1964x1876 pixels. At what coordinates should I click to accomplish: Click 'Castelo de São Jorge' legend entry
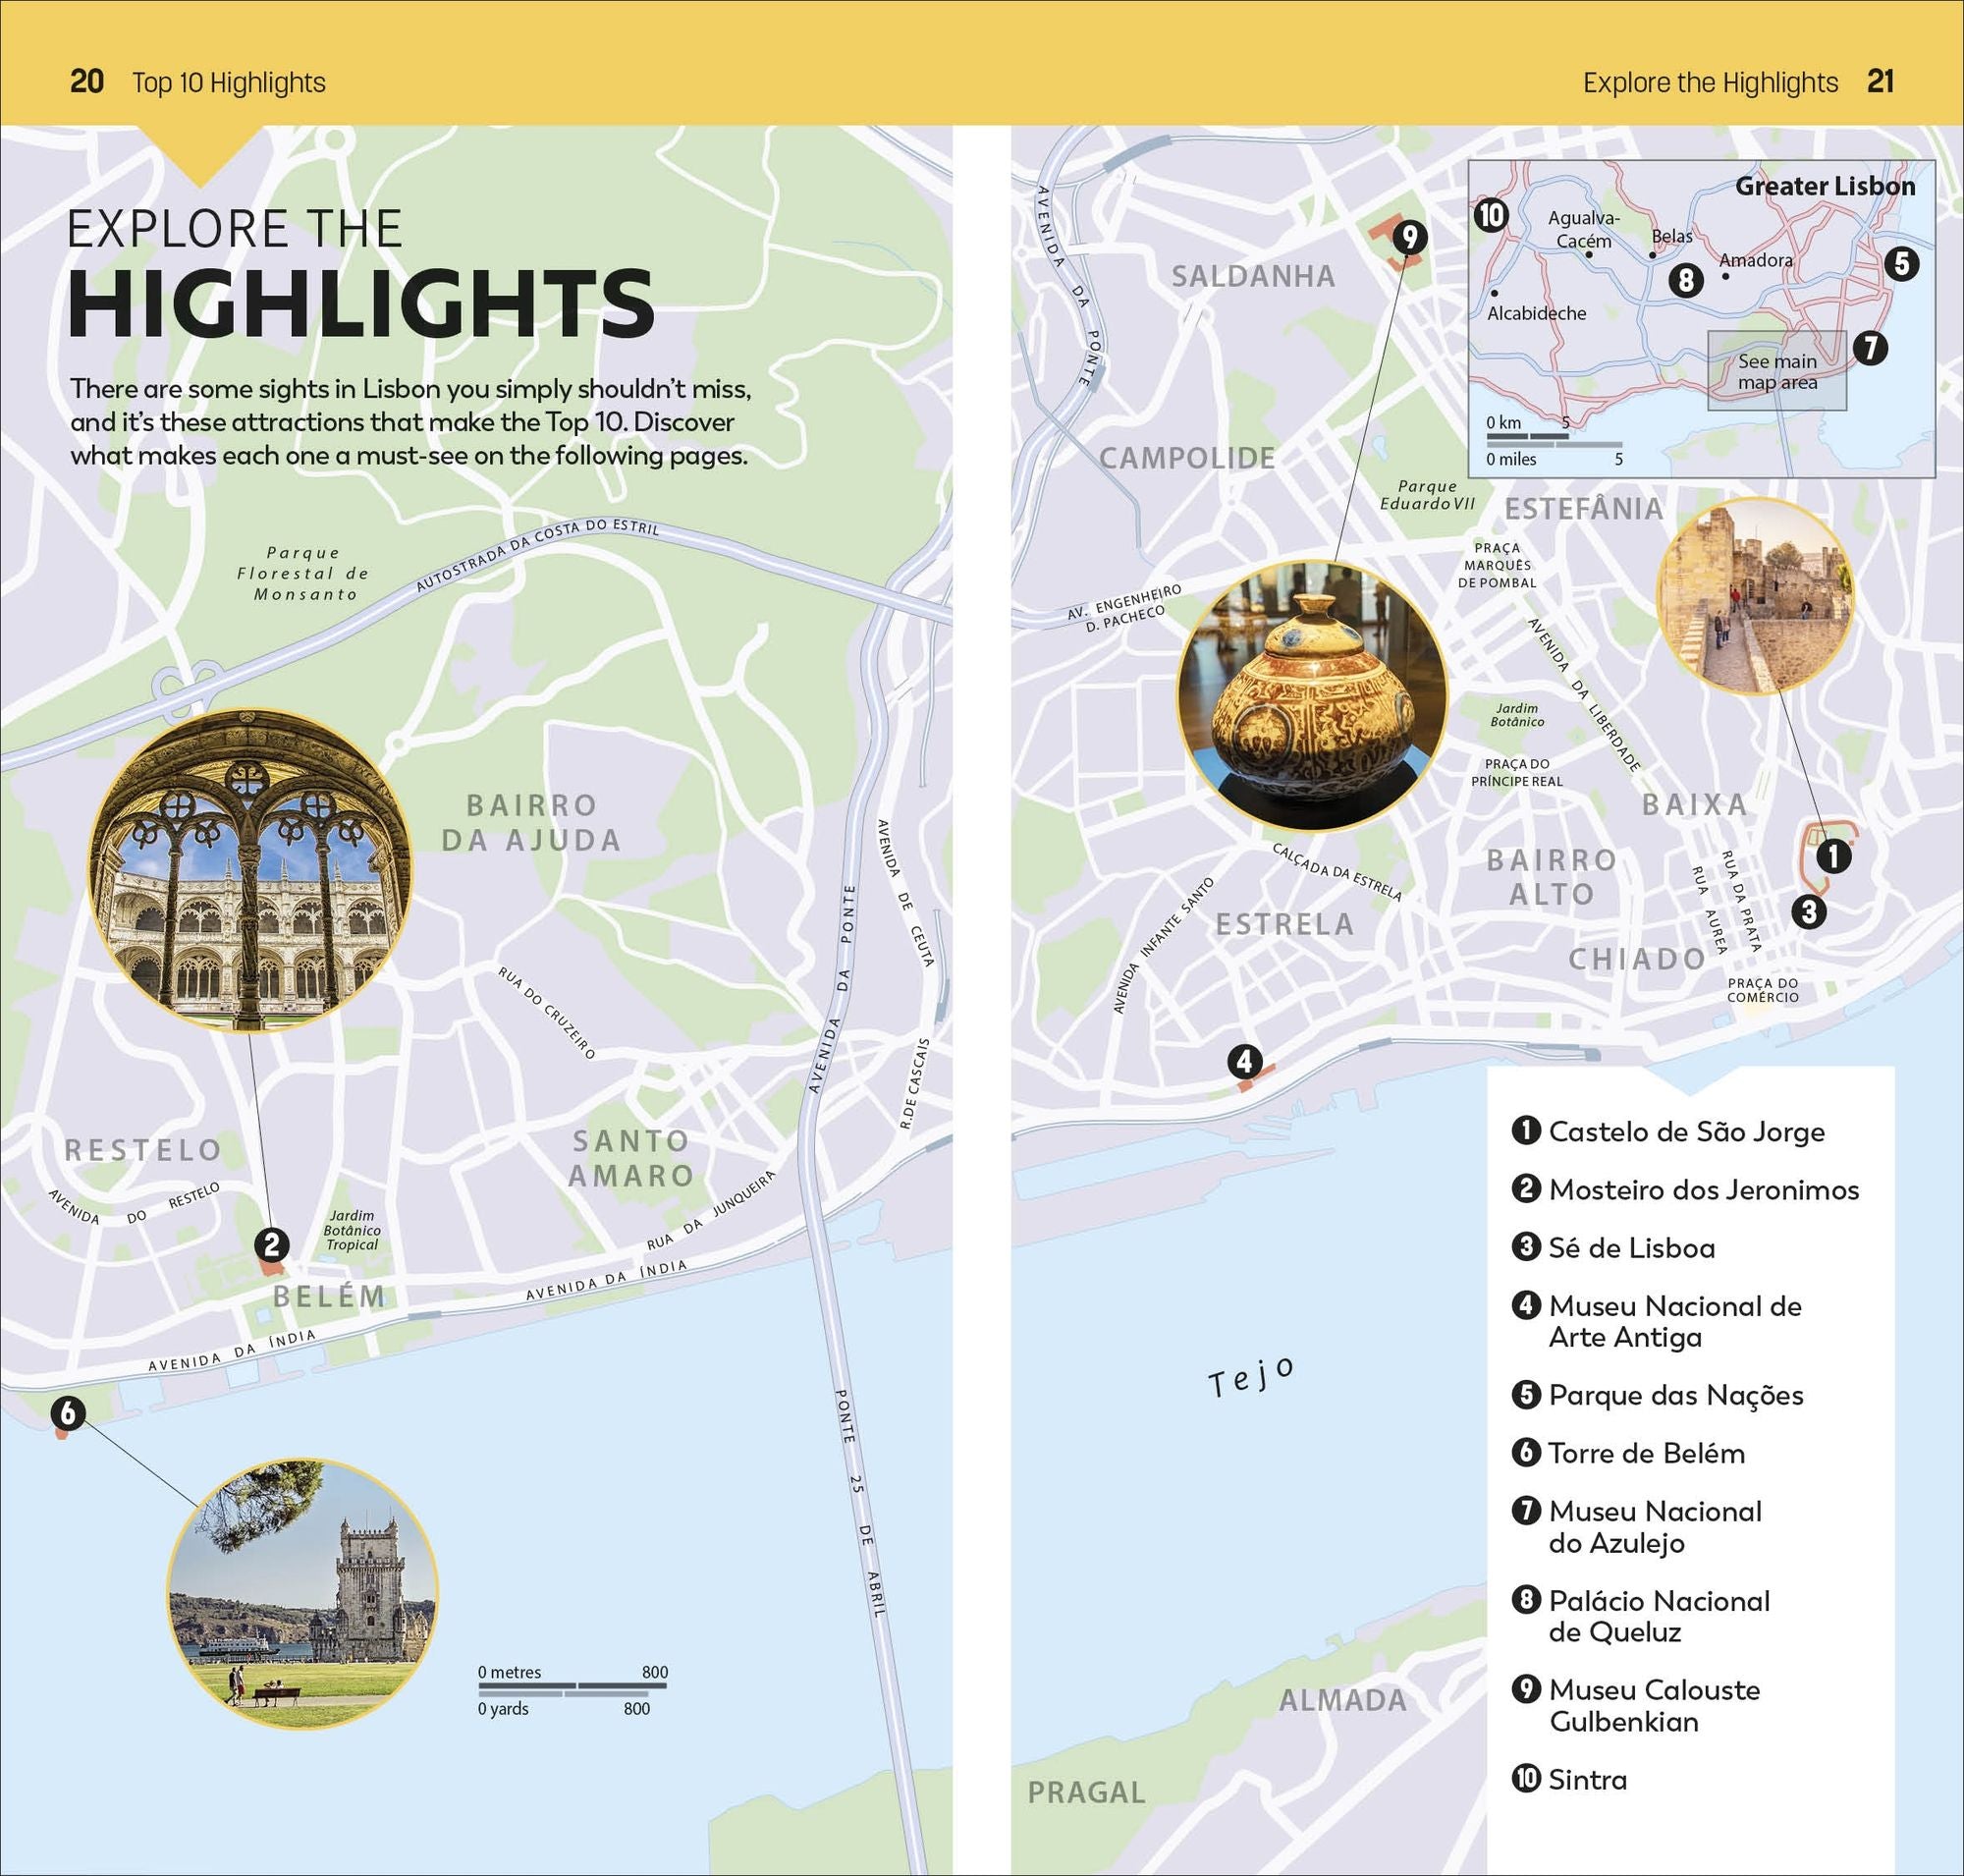[1686, 1131]
